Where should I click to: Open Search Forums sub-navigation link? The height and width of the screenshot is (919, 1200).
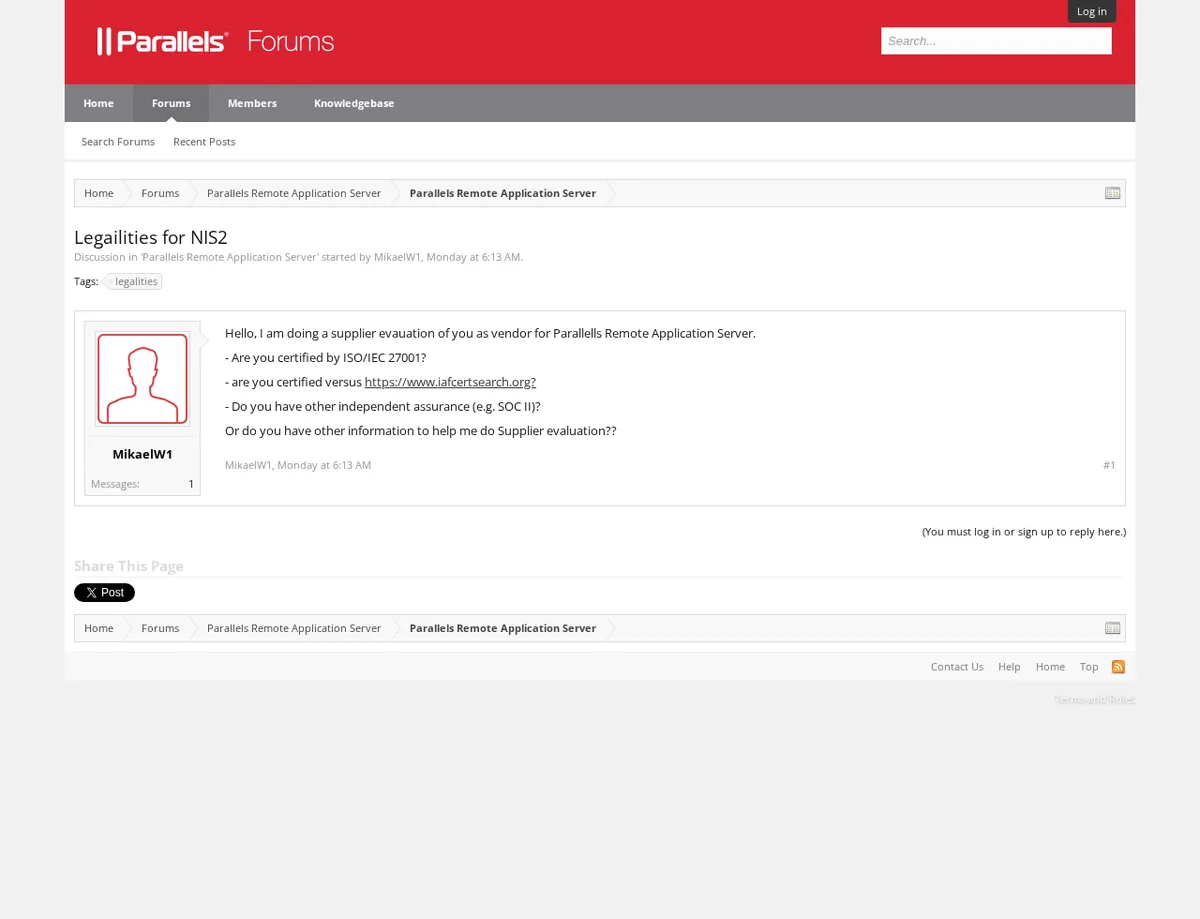click(118, 142)
